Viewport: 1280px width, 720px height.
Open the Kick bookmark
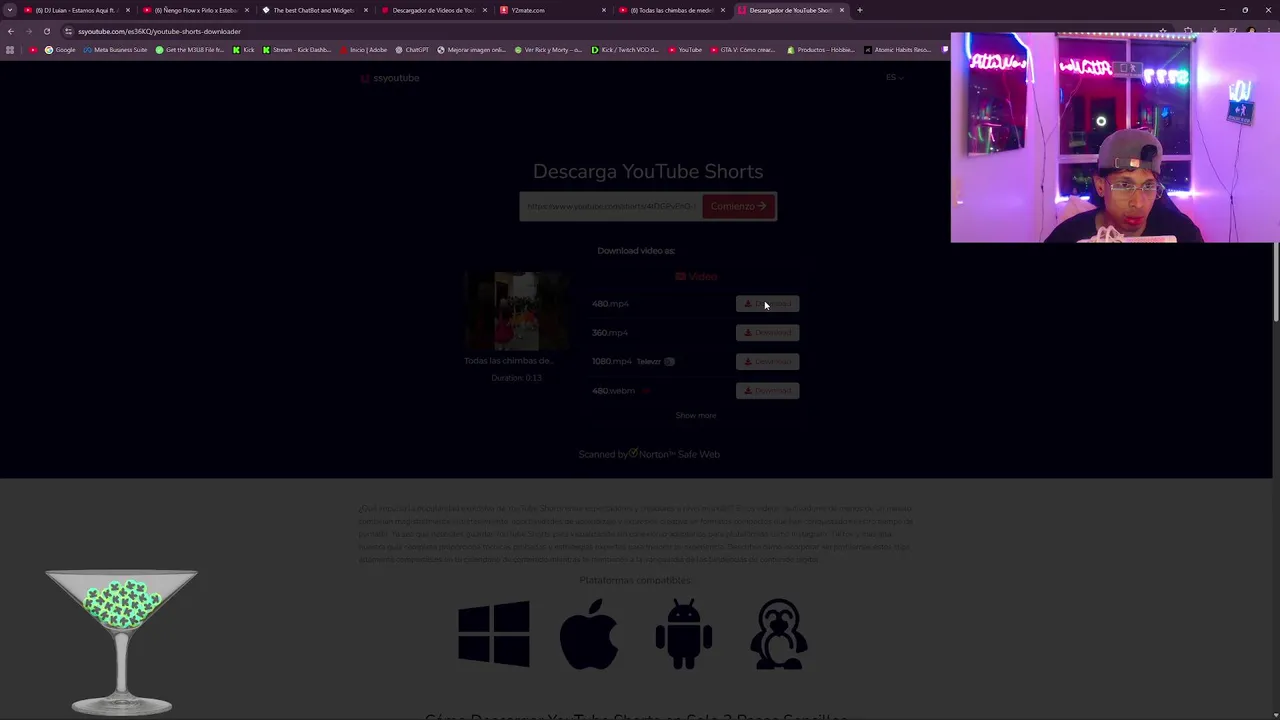(245, 50)
